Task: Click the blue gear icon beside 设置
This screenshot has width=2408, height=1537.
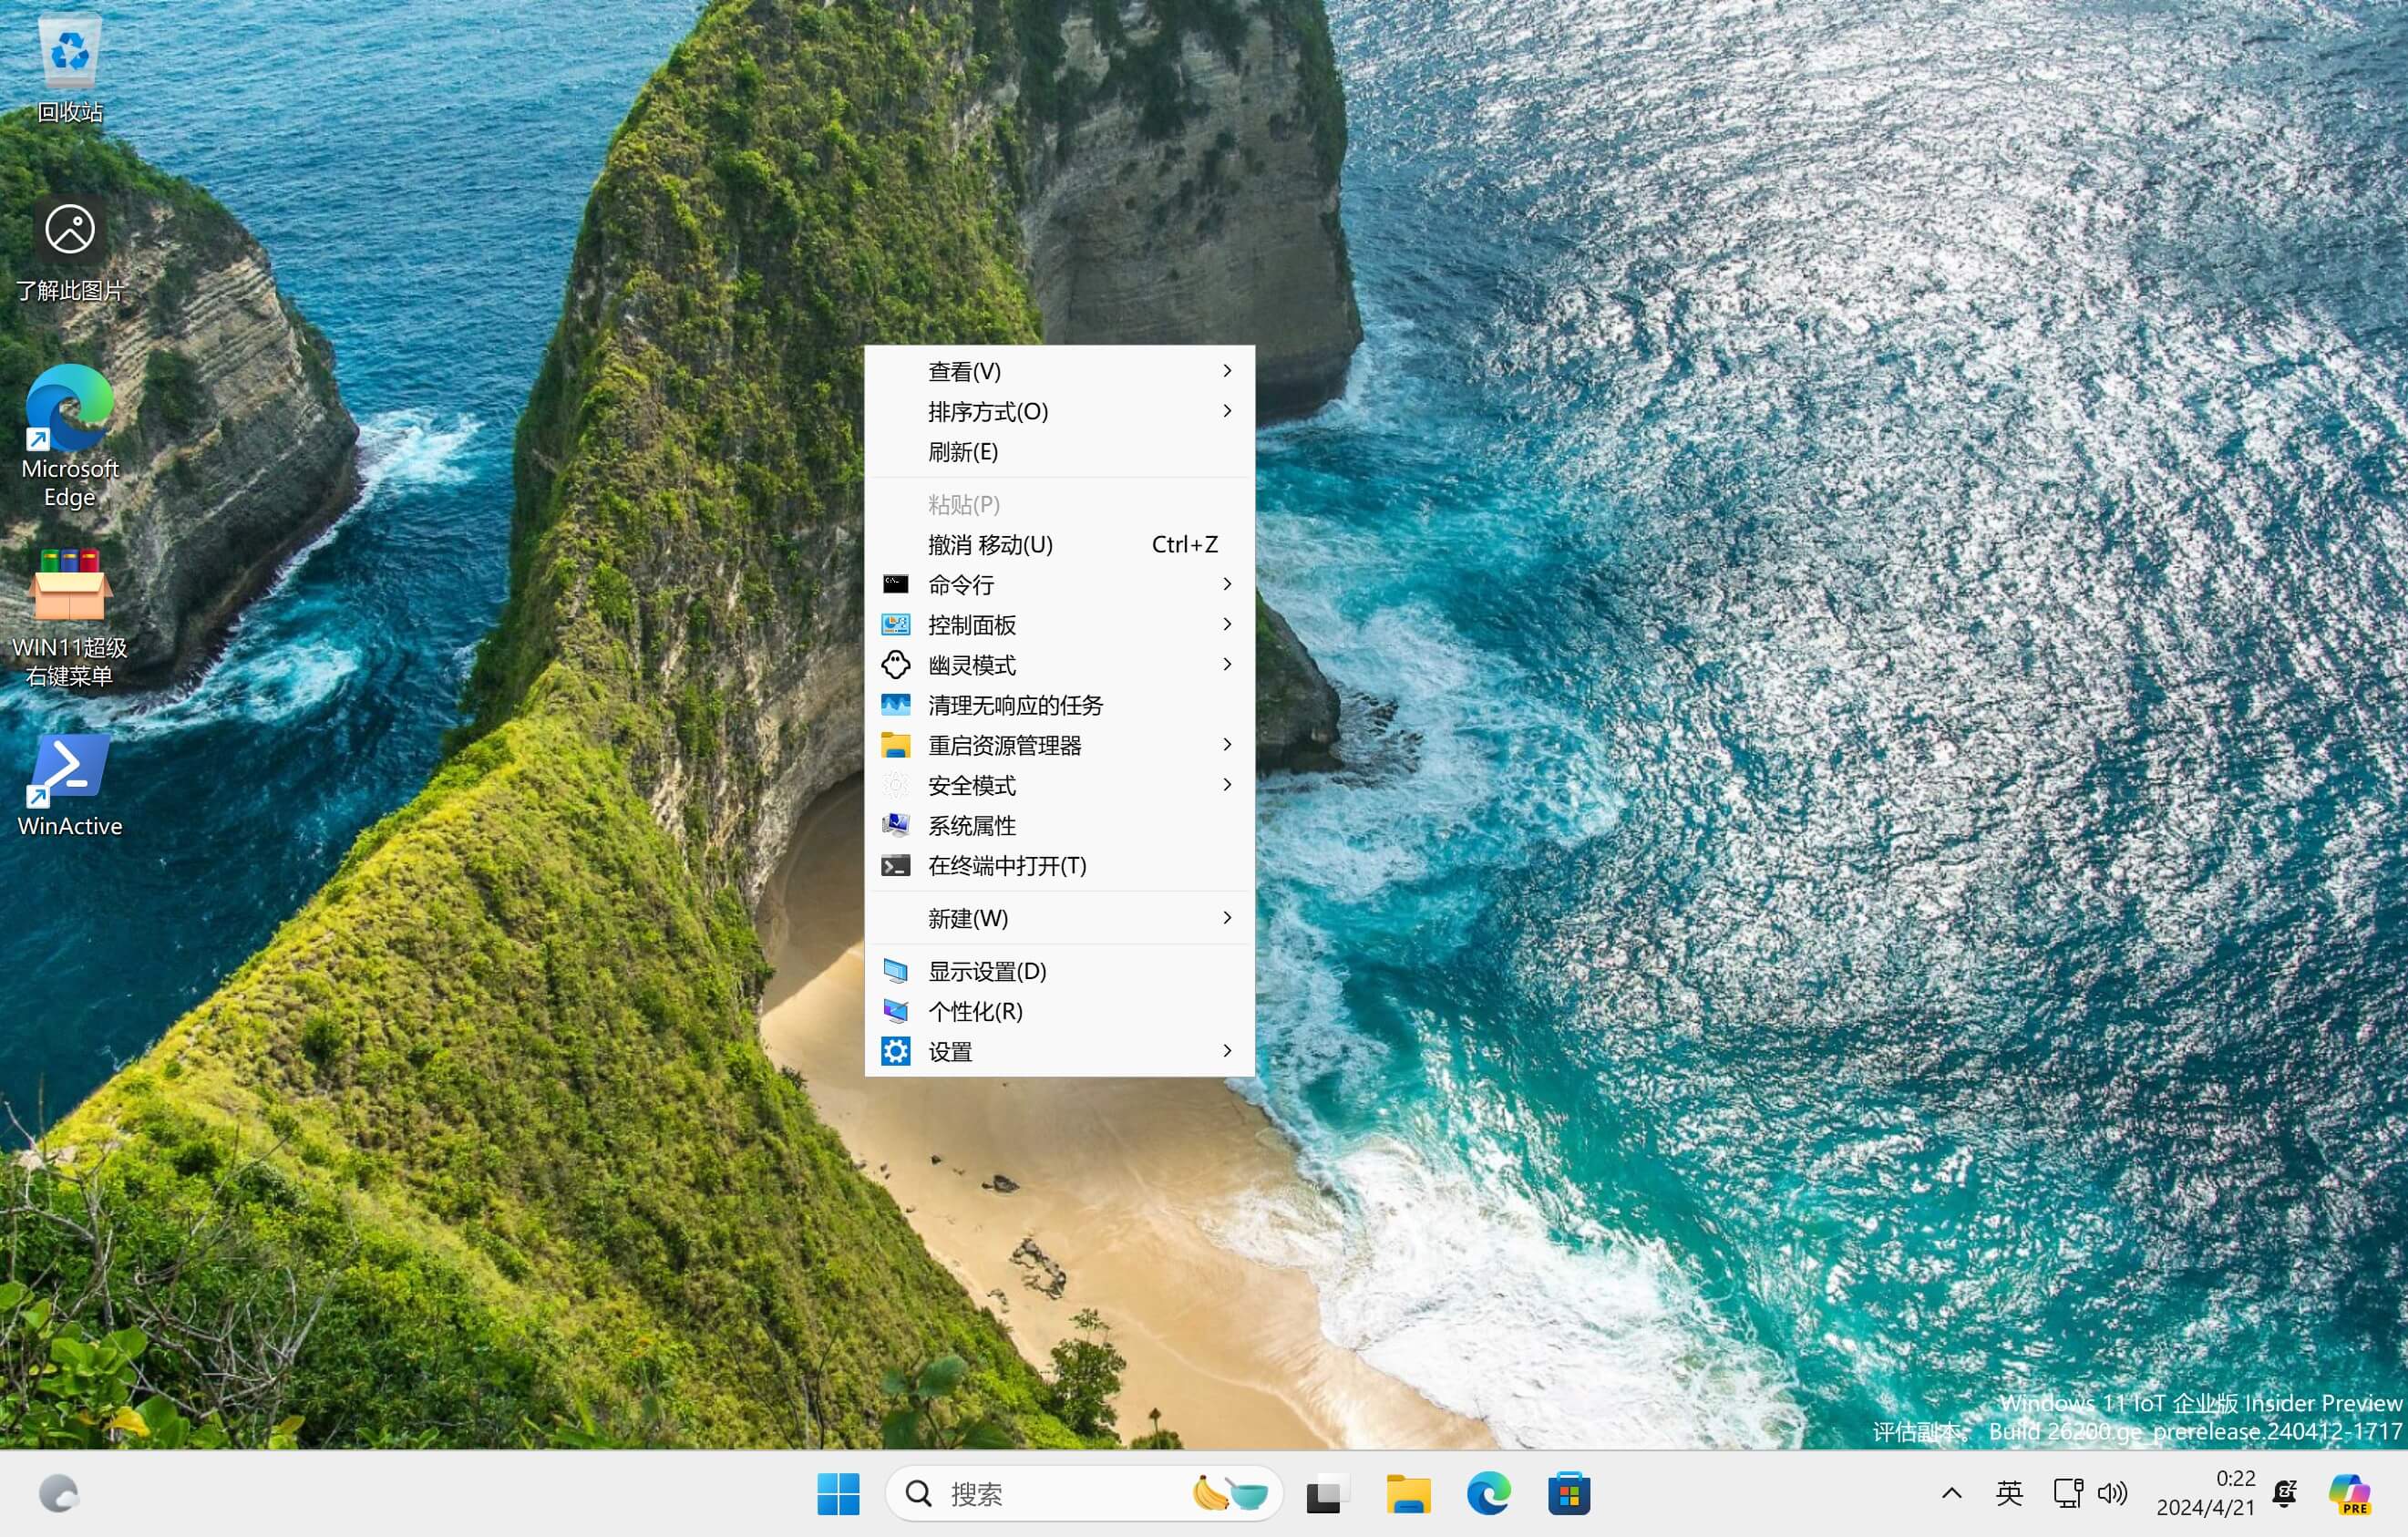Action: point(895,1051)
